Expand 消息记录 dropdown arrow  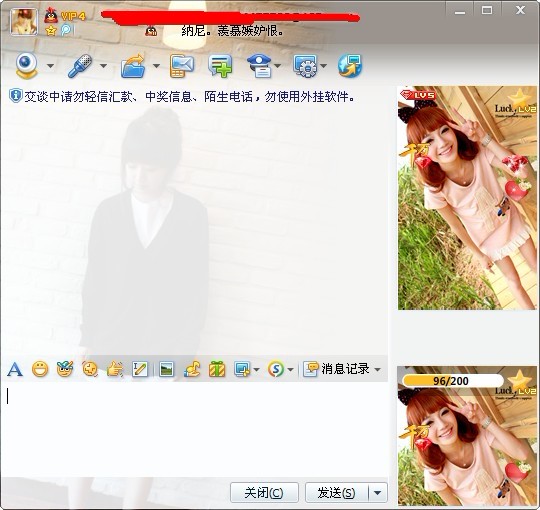[x=377, y=370]
